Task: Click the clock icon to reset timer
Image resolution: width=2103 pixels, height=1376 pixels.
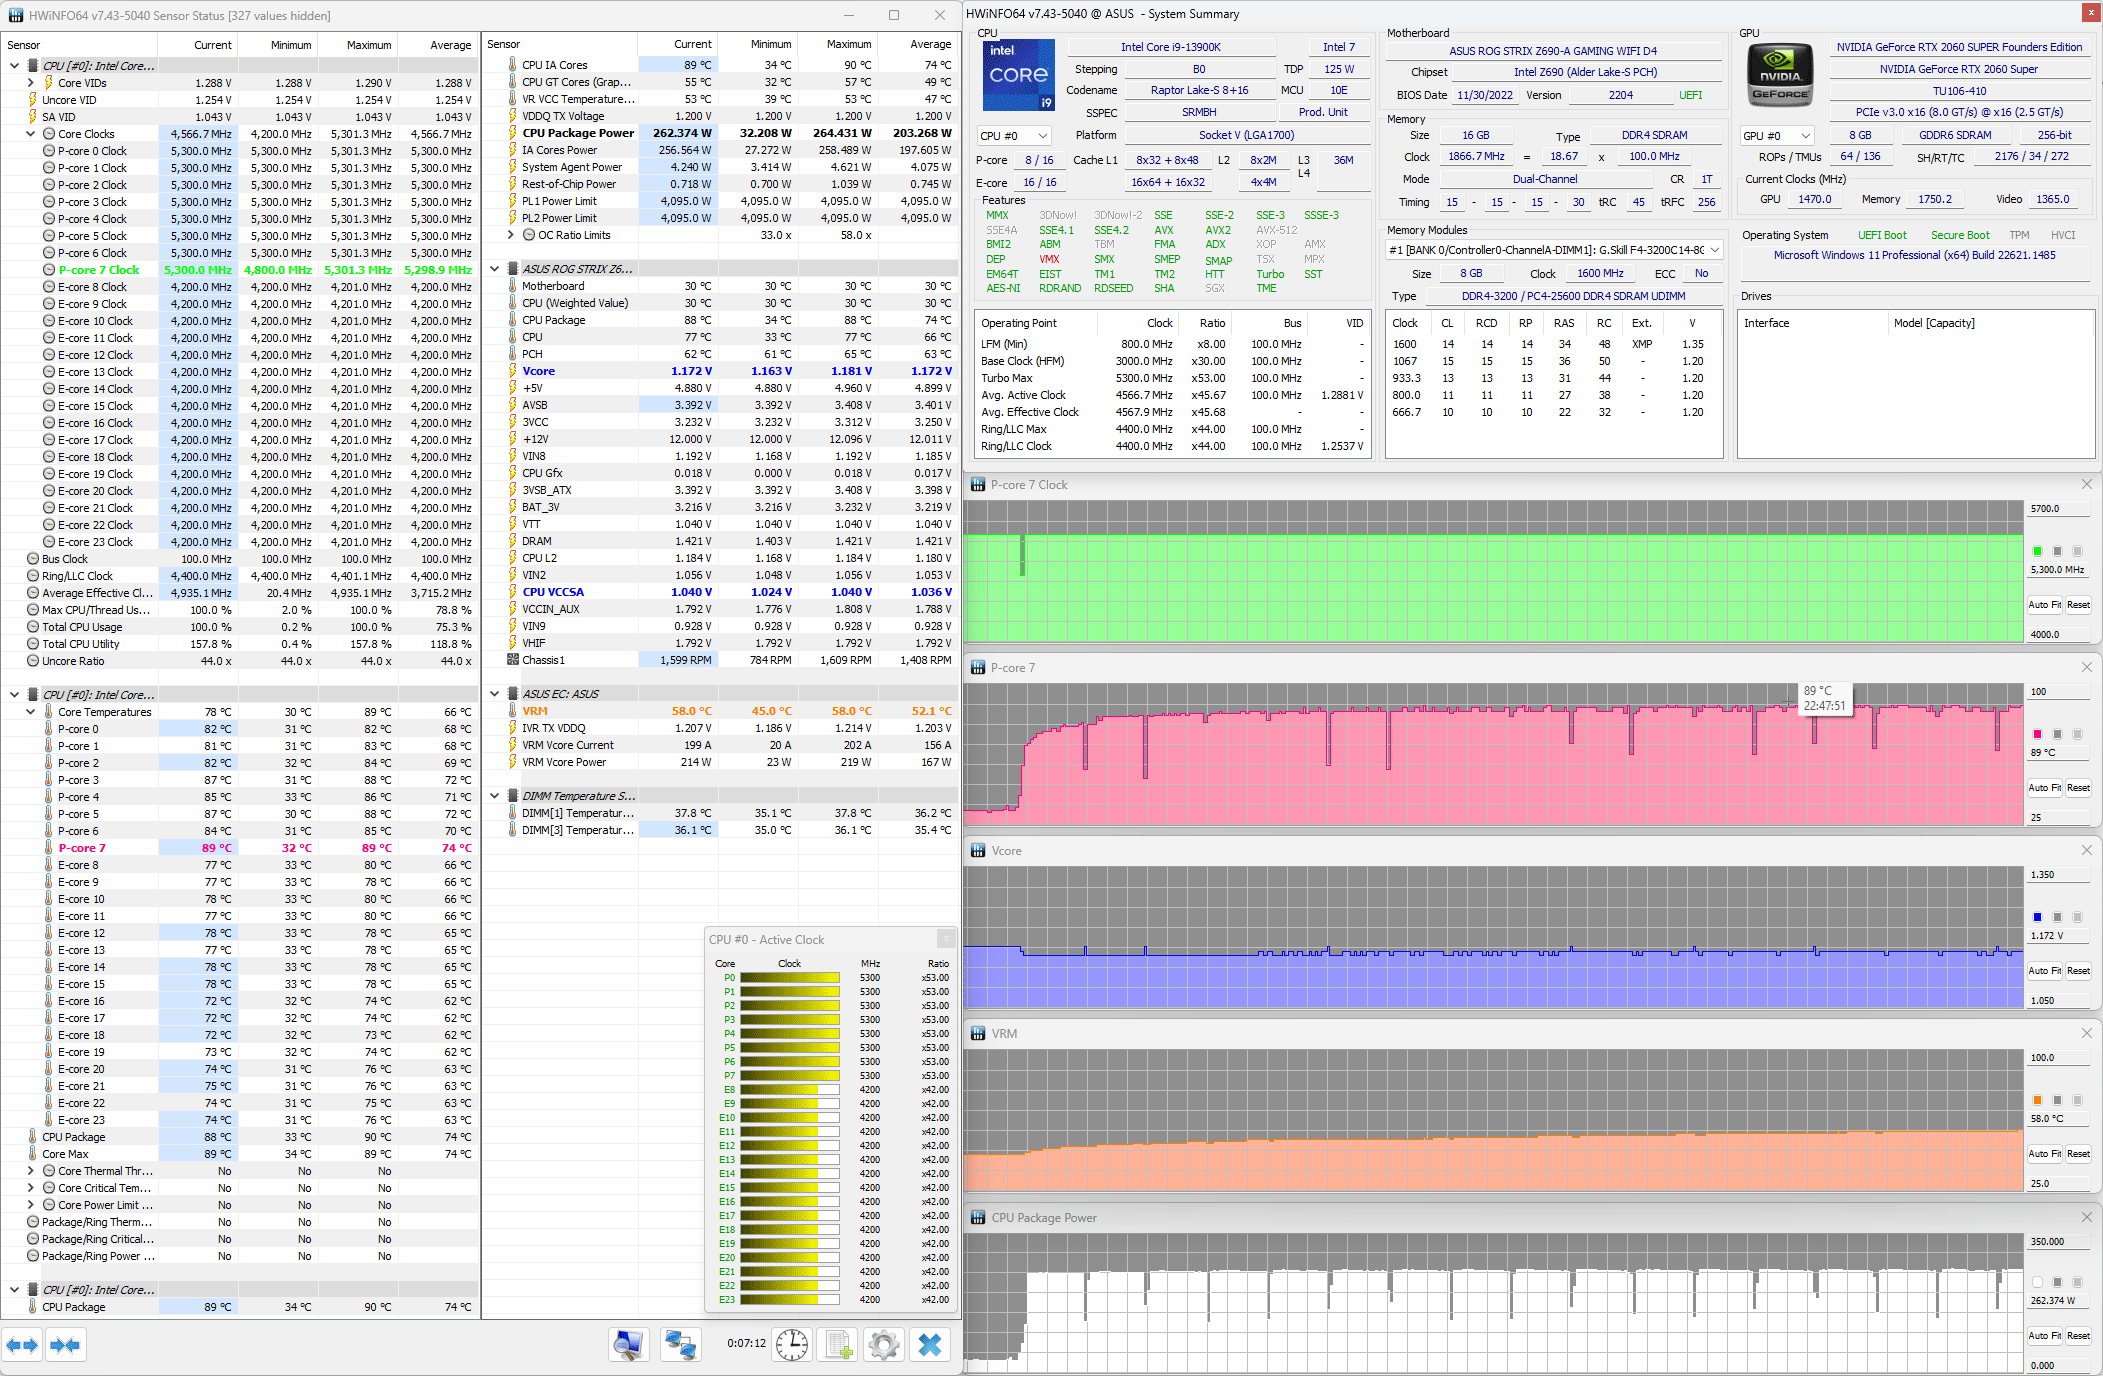Action: tap(792, 1345)
